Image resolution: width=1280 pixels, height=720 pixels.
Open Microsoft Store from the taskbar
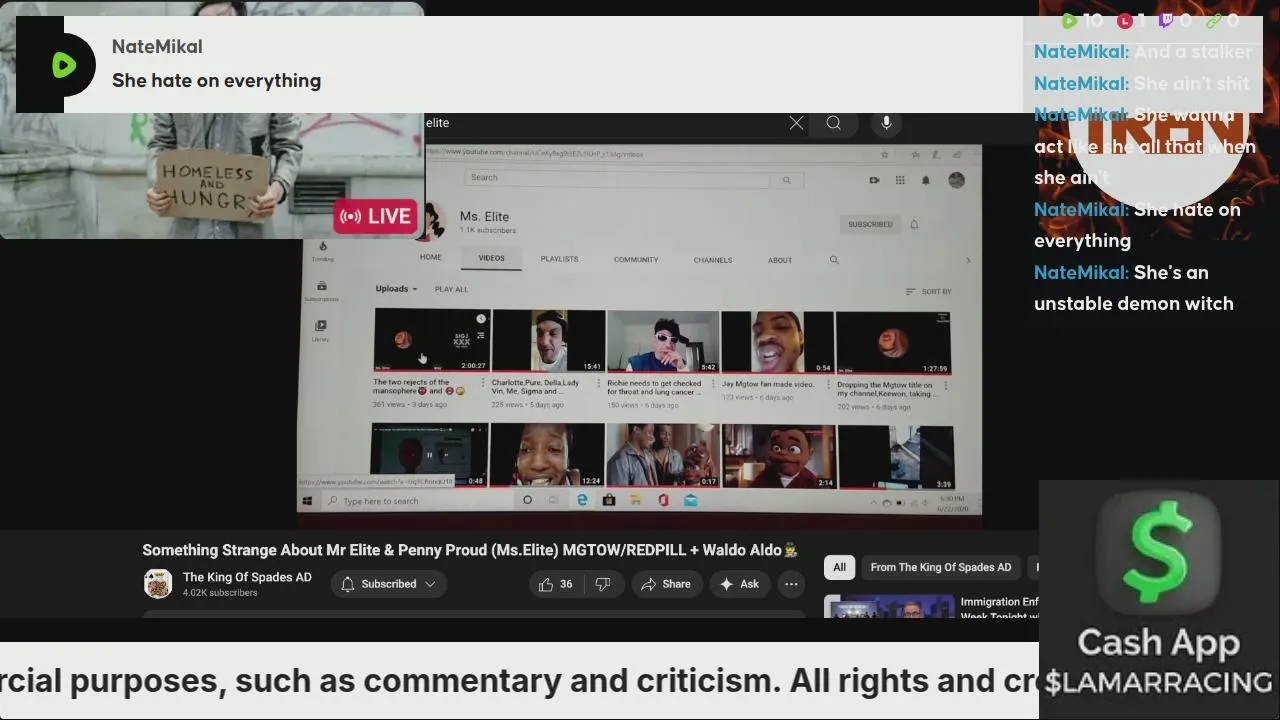click(x=608, y=500)
